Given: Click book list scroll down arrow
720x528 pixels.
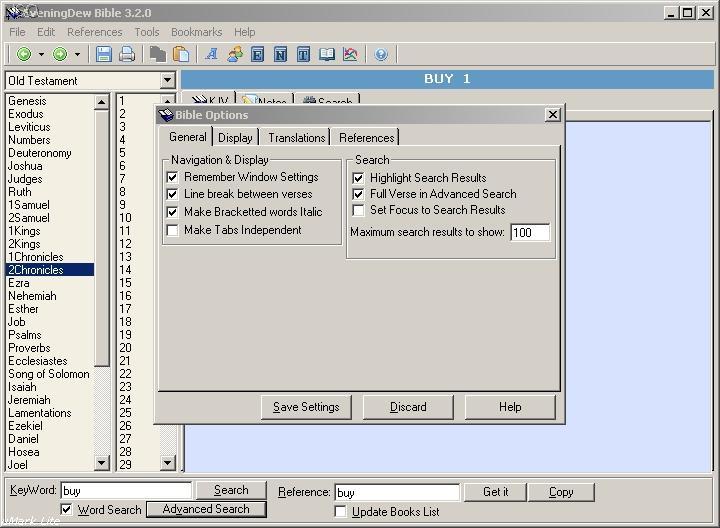Looking at the screenshot, I should [x=101, y=462].
